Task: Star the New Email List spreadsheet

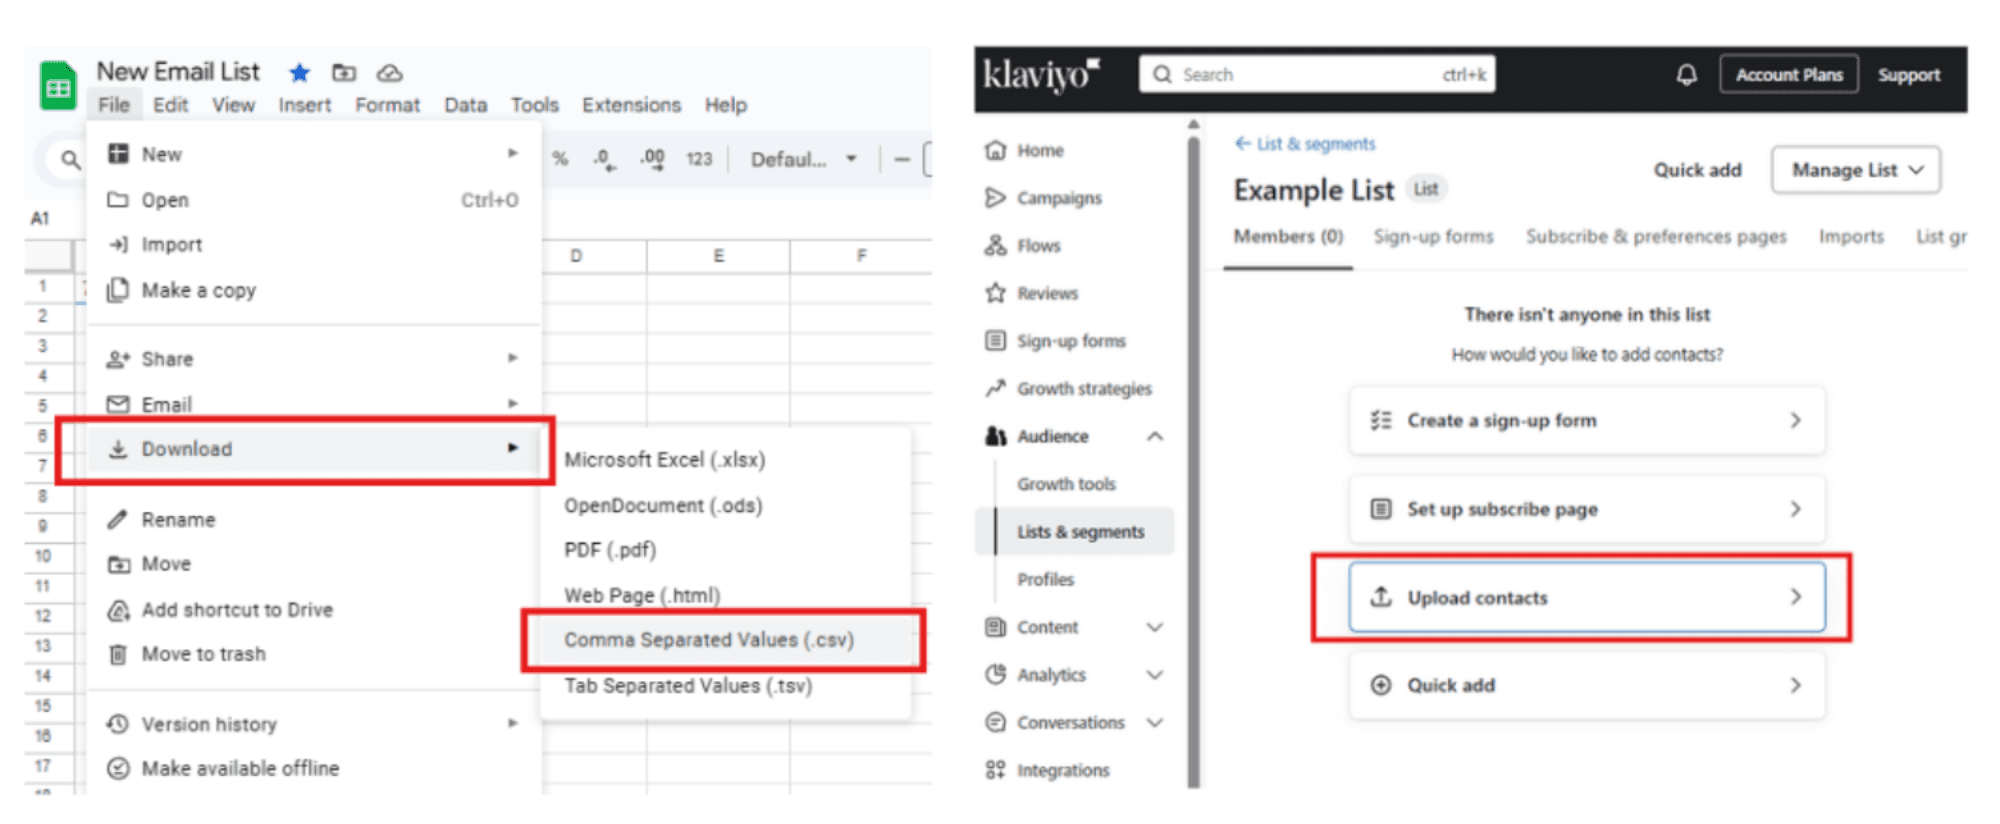Action: coord(299,73)
